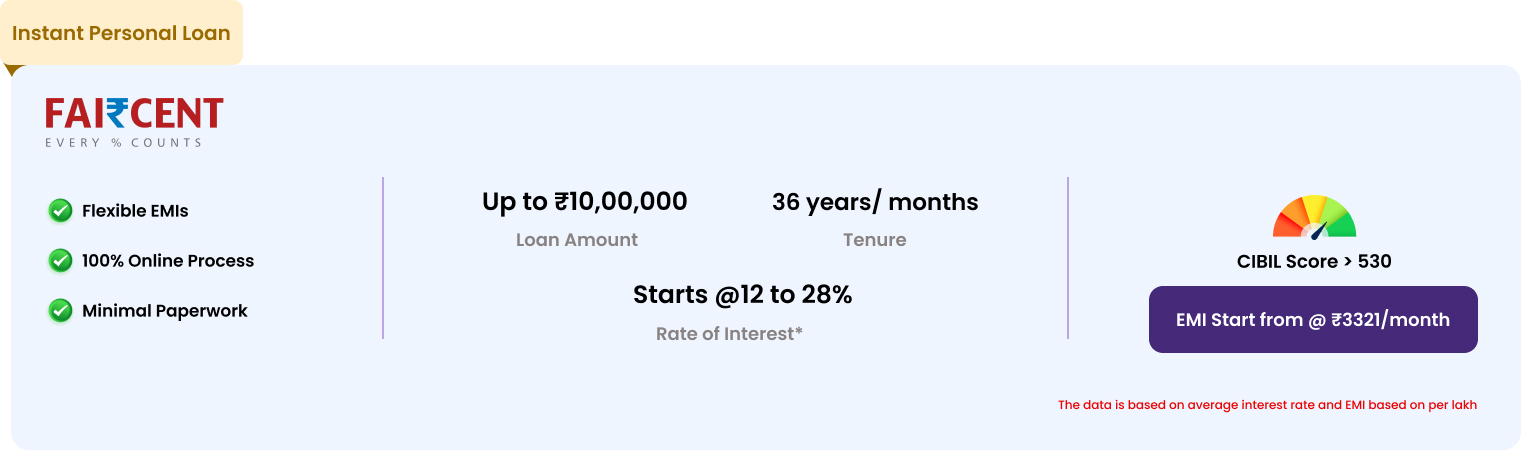The width and height of the screenshot is (1521, 450).
Task: Click the EVERY % COUNTS tagline
Action: click(x=123, y=143)
